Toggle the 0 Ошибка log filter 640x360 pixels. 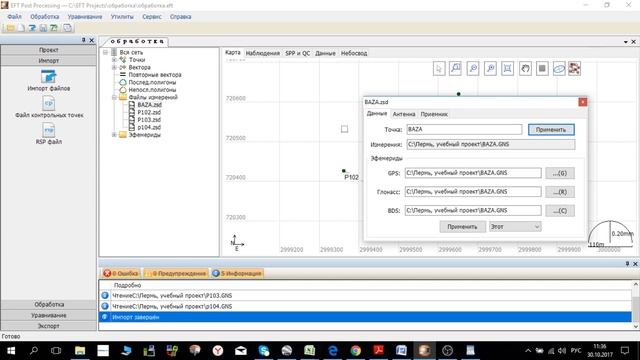click(x=121, y=273)
